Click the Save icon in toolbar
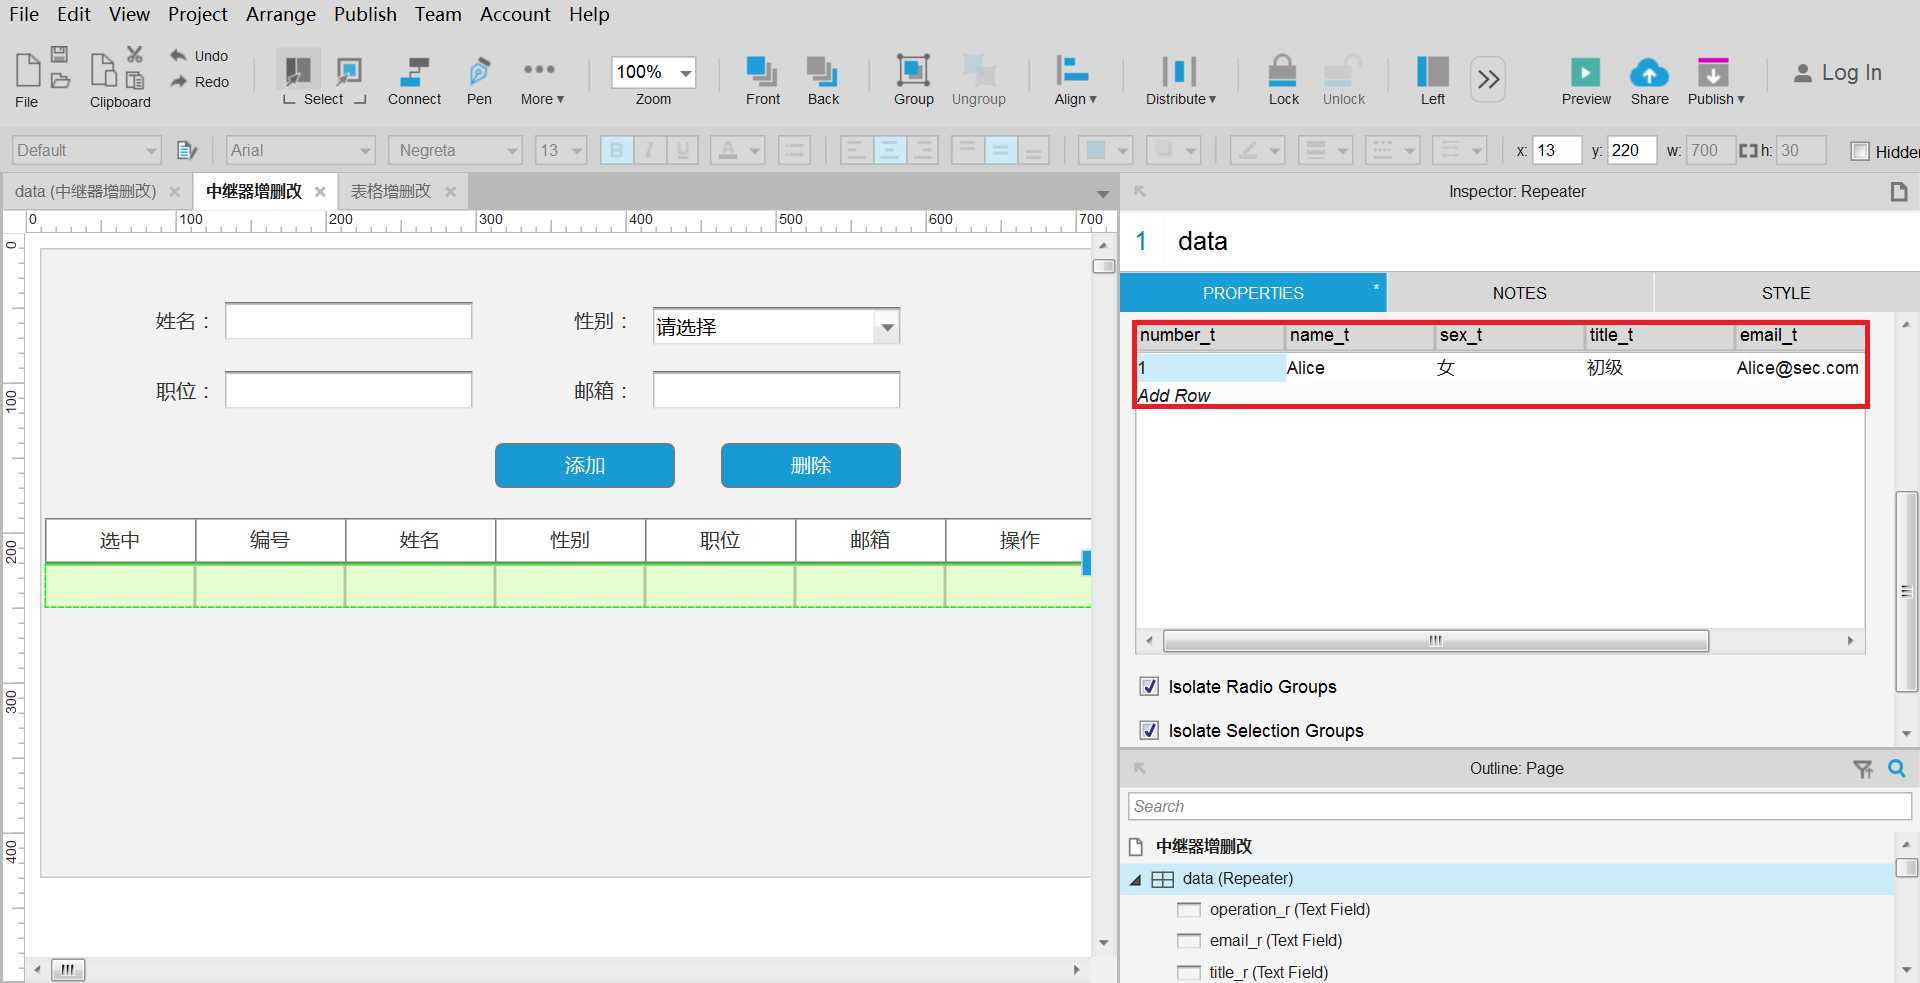 point(60,55)
